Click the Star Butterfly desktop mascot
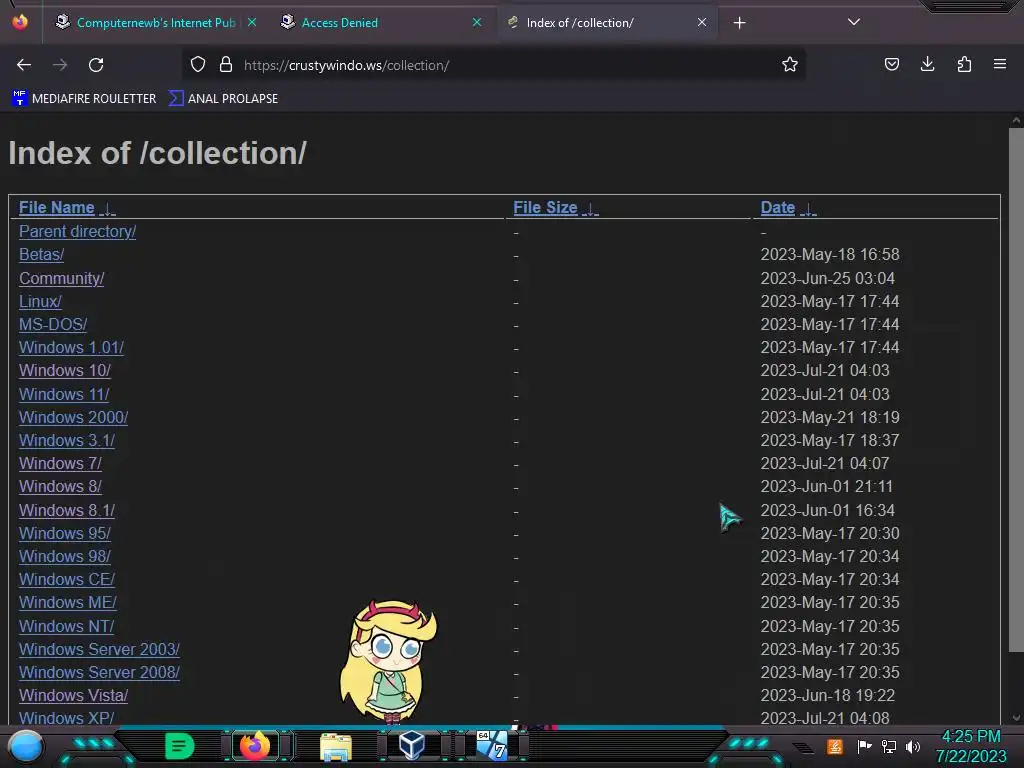The width and height of the screenshot is (1024, 768). point(388,661)
